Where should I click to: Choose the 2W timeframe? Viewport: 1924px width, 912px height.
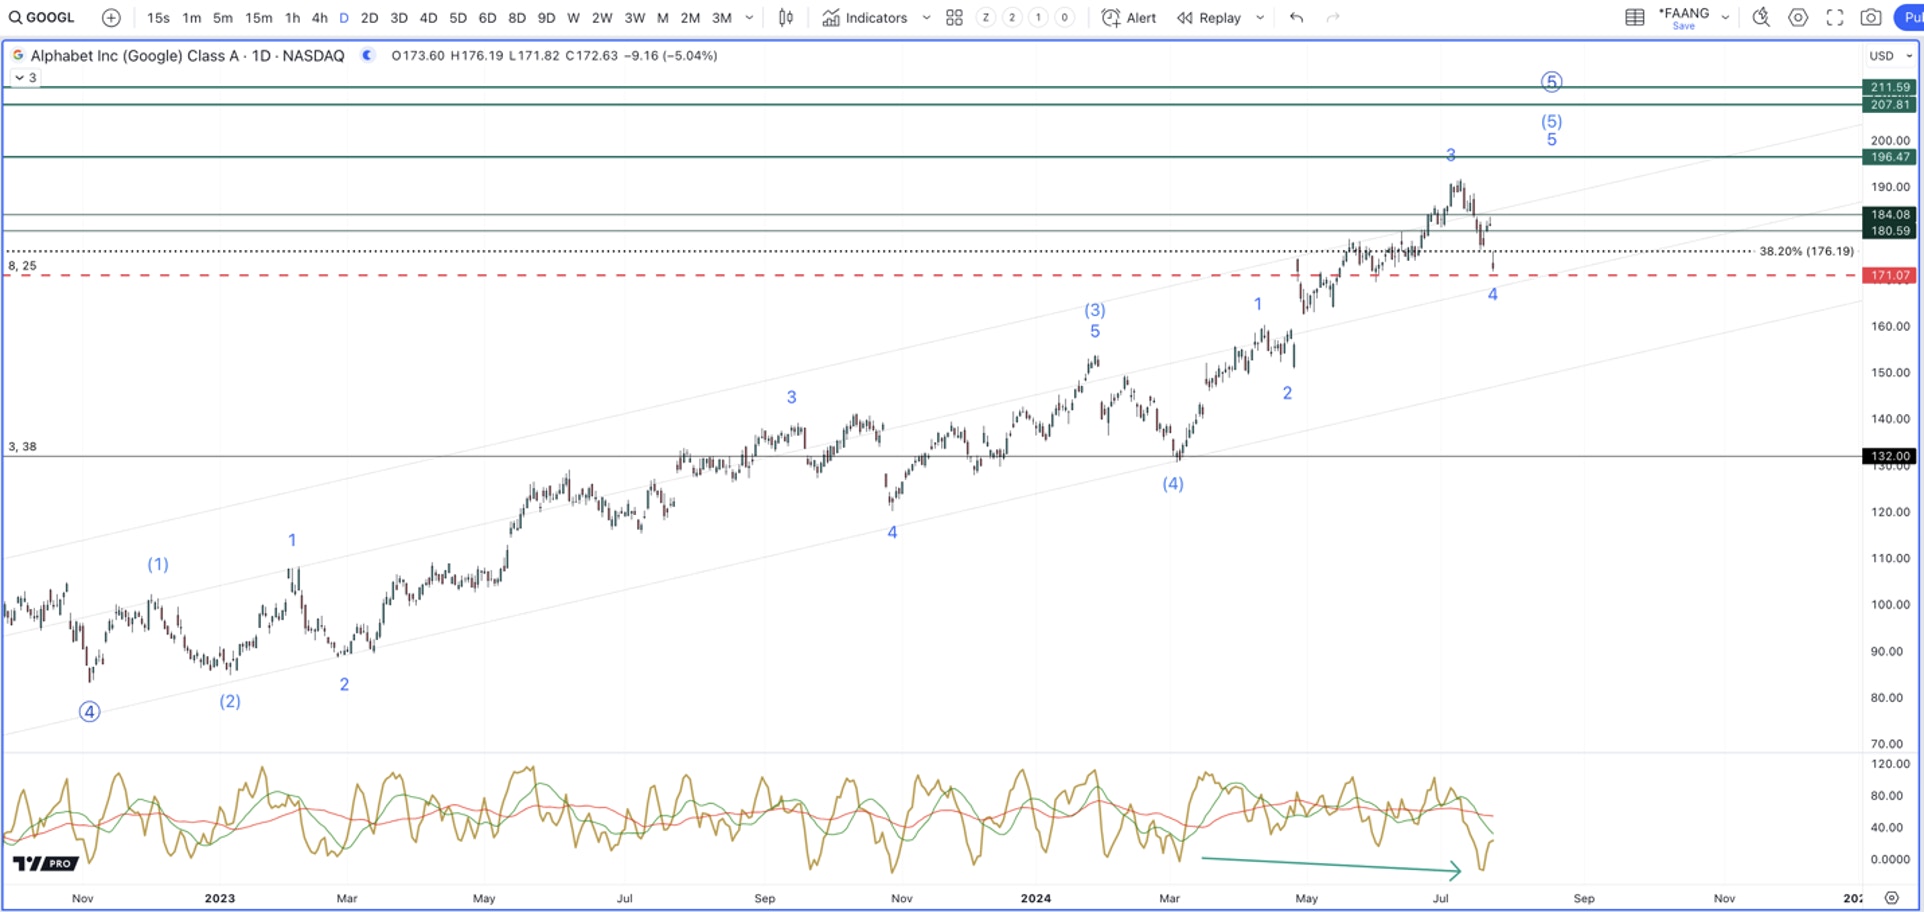(602, 17)
